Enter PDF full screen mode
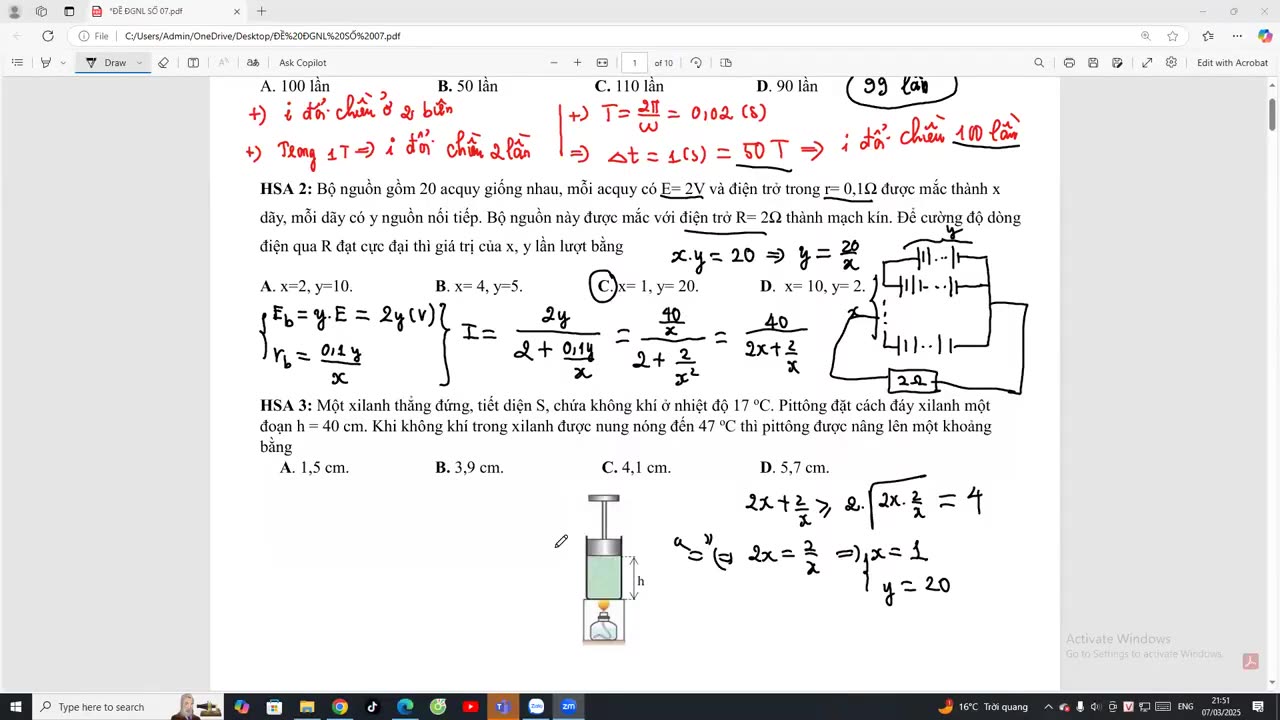 click(1147, 62)
